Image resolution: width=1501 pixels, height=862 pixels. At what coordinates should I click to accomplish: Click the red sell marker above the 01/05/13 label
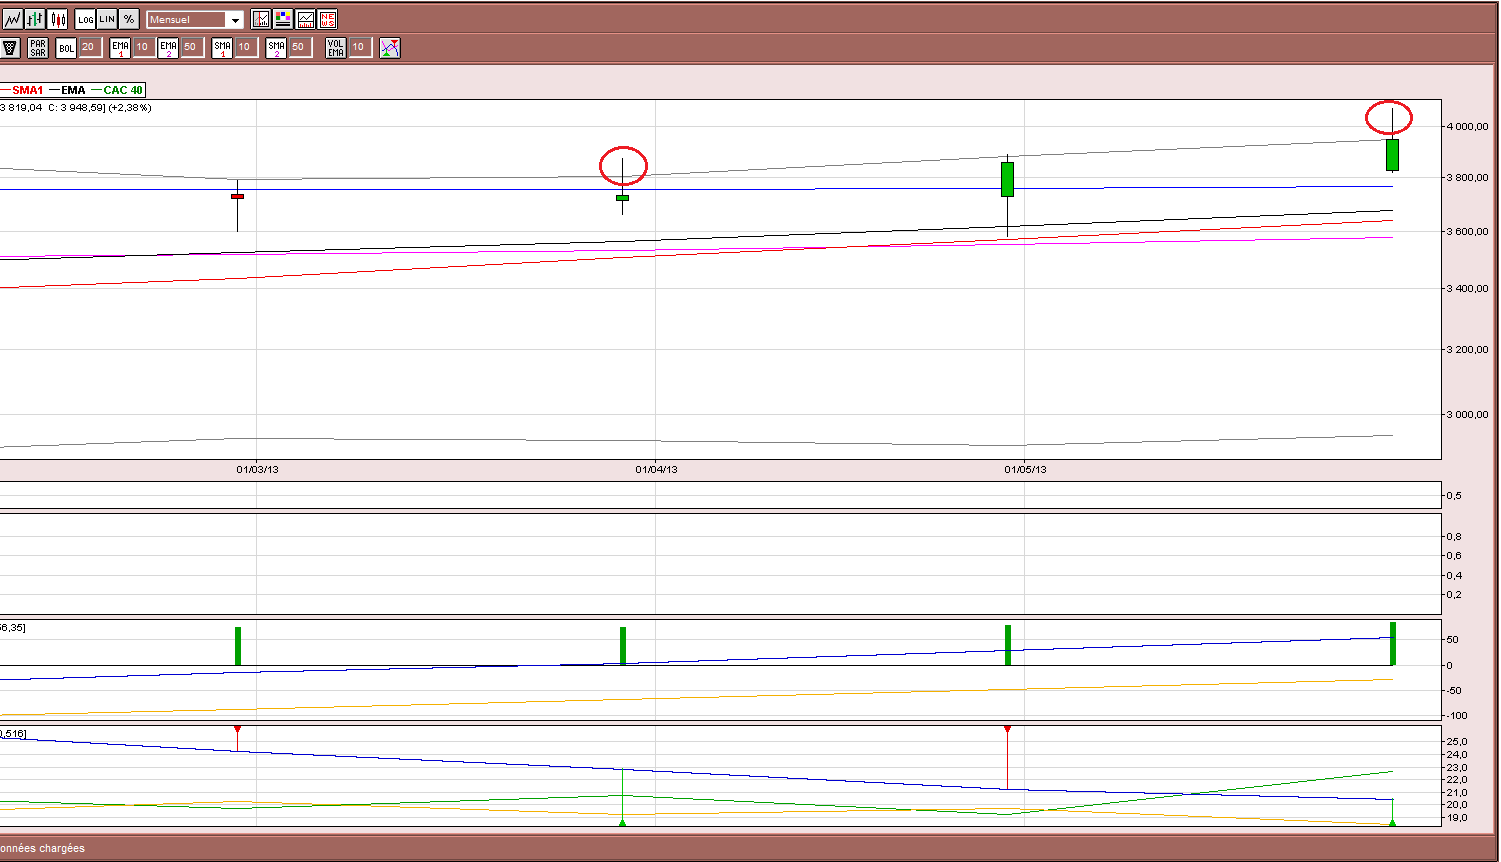tap(1007, 730)
